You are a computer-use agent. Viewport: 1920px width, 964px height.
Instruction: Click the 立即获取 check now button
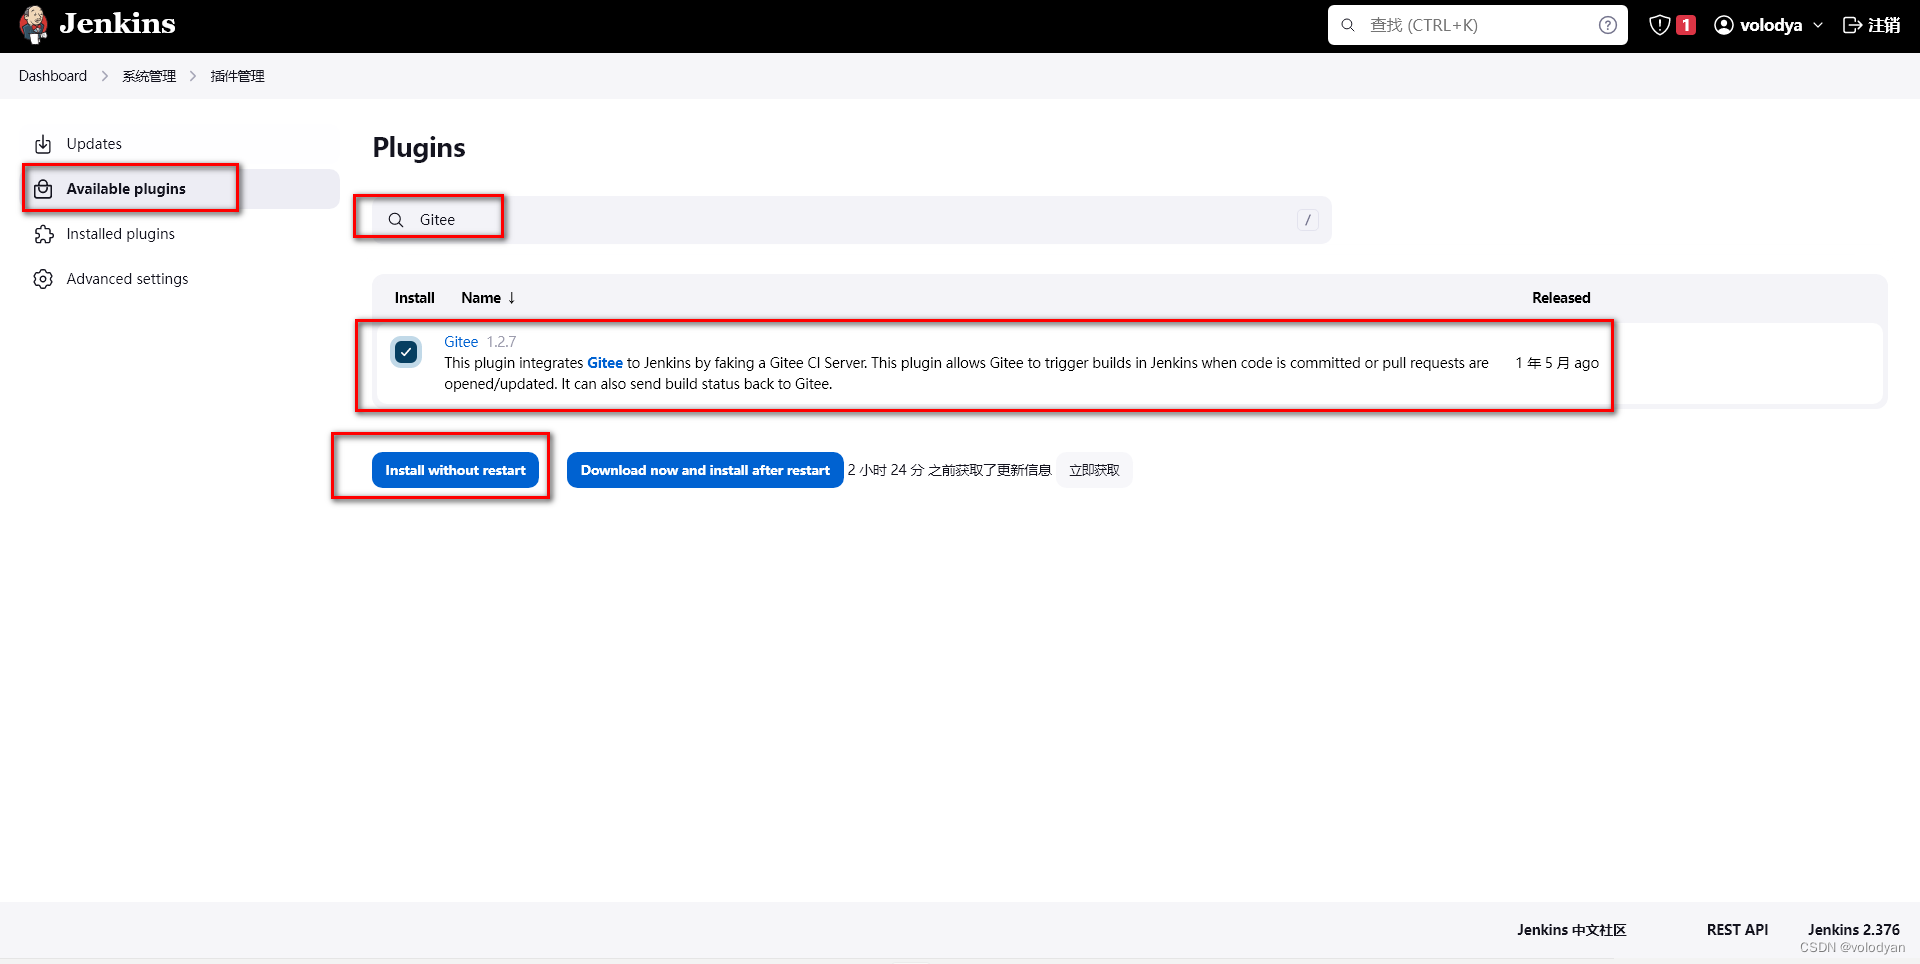pos(1094,470)
